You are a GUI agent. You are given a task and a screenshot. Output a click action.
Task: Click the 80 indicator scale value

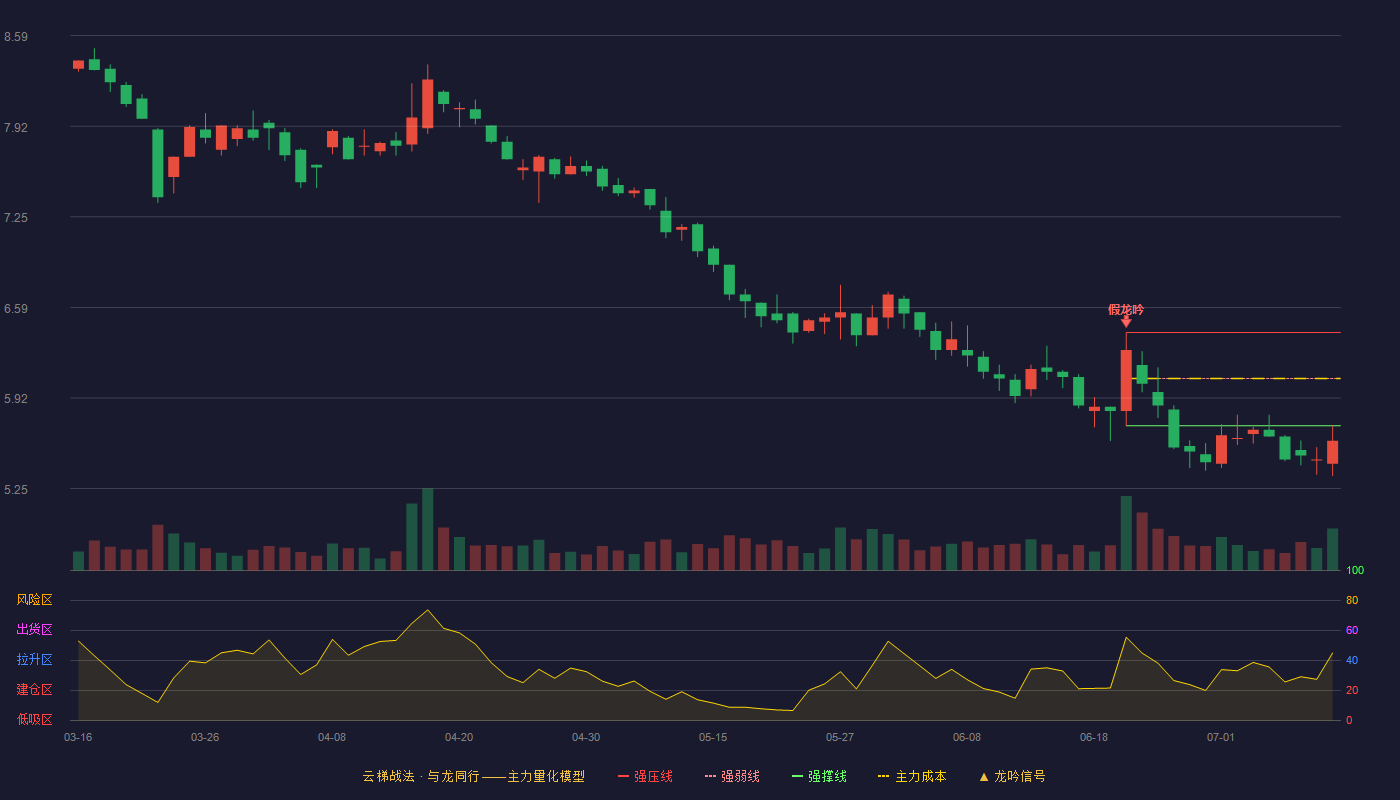click(1352, 600)
